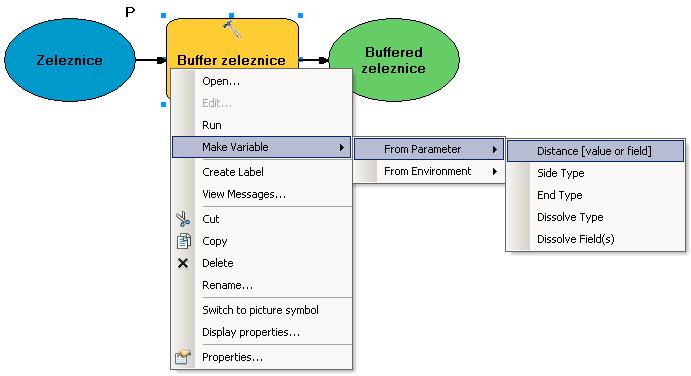The width and height of the screenshot is (691, 376).
Task: Choose Cut in the context menu
Action: tap(262, 219)
